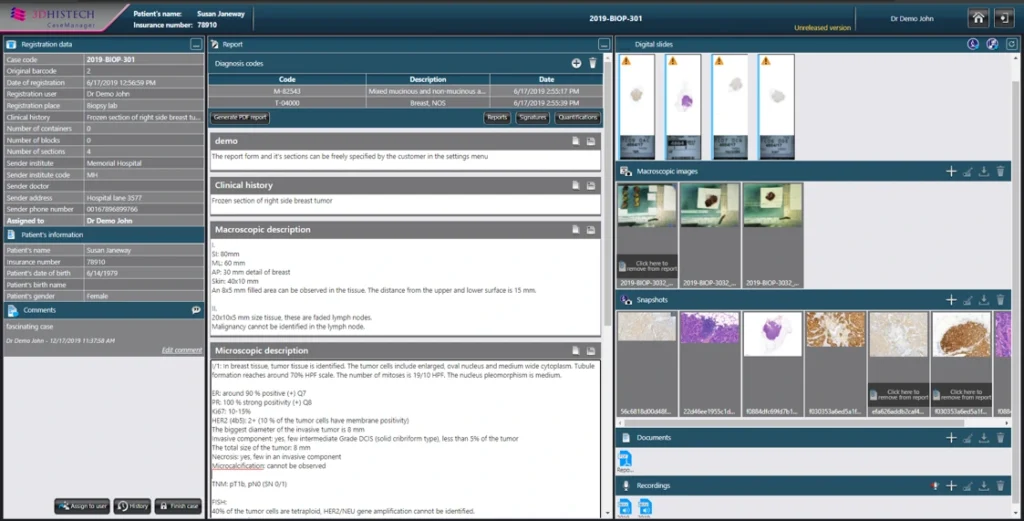Download icon in Snapshots header

pyautogui.click(x=984, y=300)
